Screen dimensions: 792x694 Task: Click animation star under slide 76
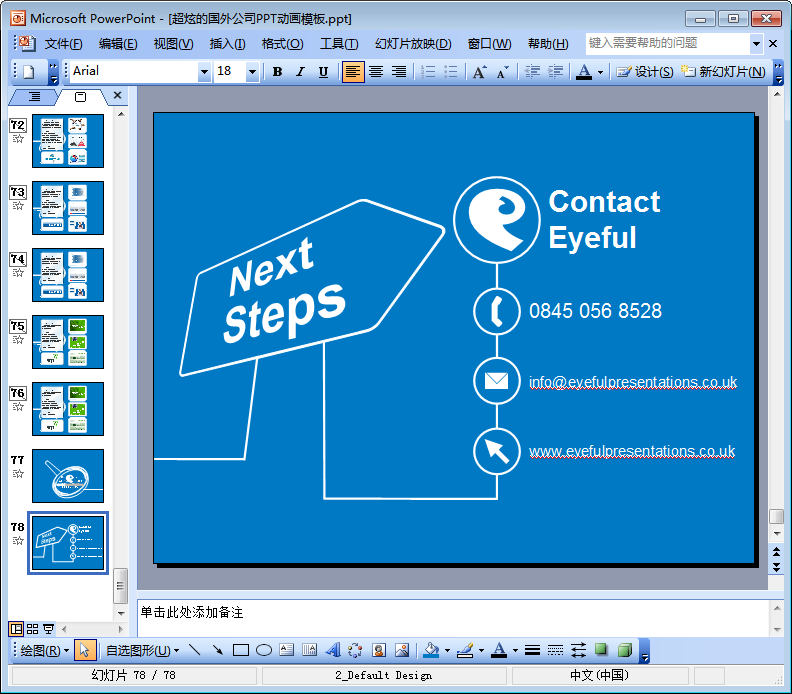(x=18, y=407)
